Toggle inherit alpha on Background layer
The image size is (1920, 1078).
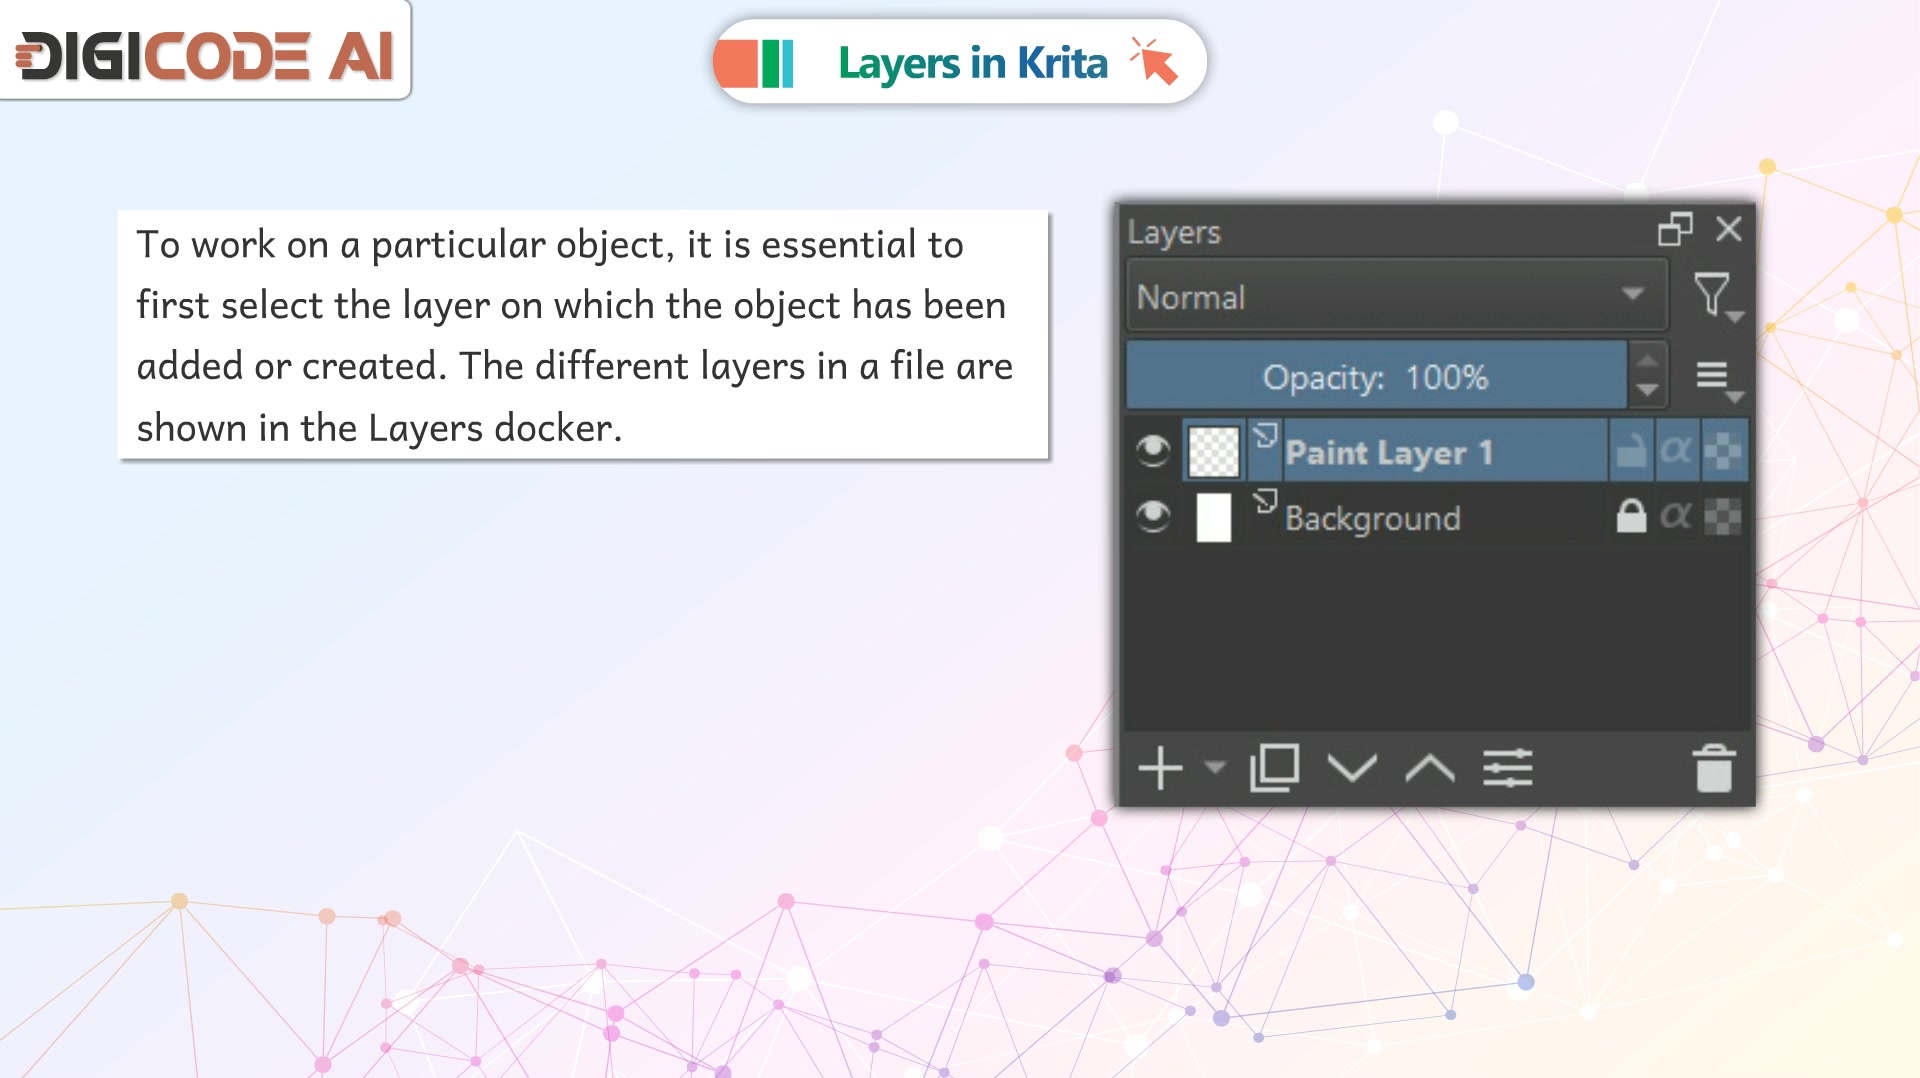tap(1676, 516)
